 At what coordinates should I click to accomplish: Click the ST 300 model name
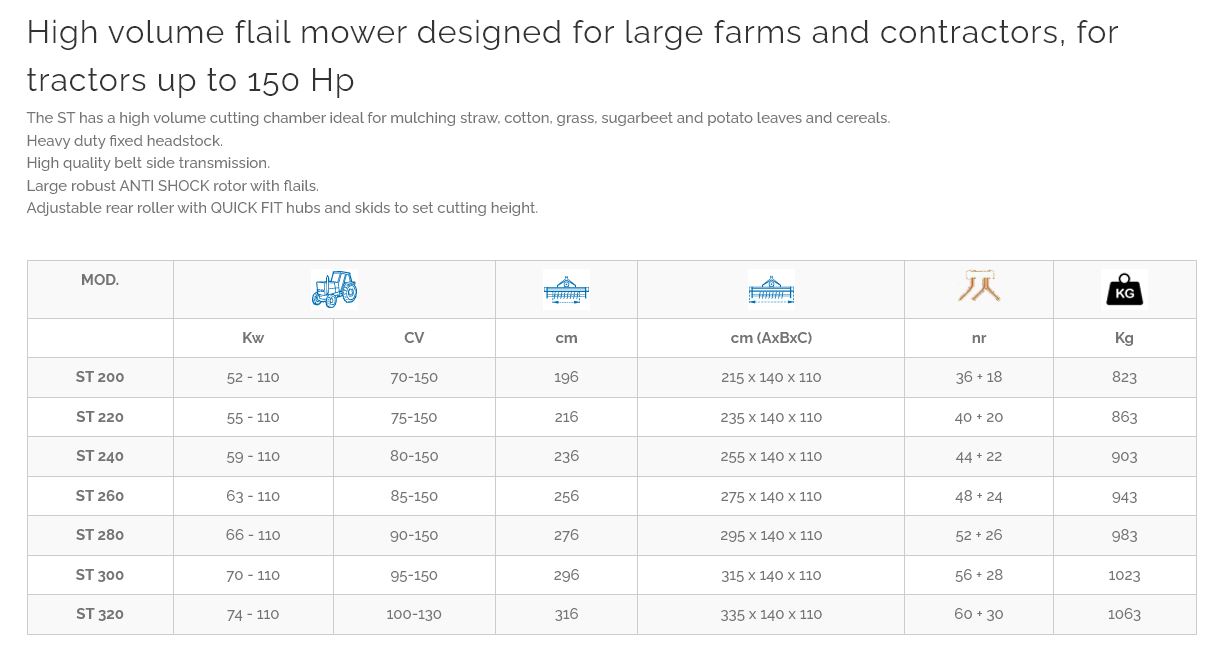coord(100,575)
